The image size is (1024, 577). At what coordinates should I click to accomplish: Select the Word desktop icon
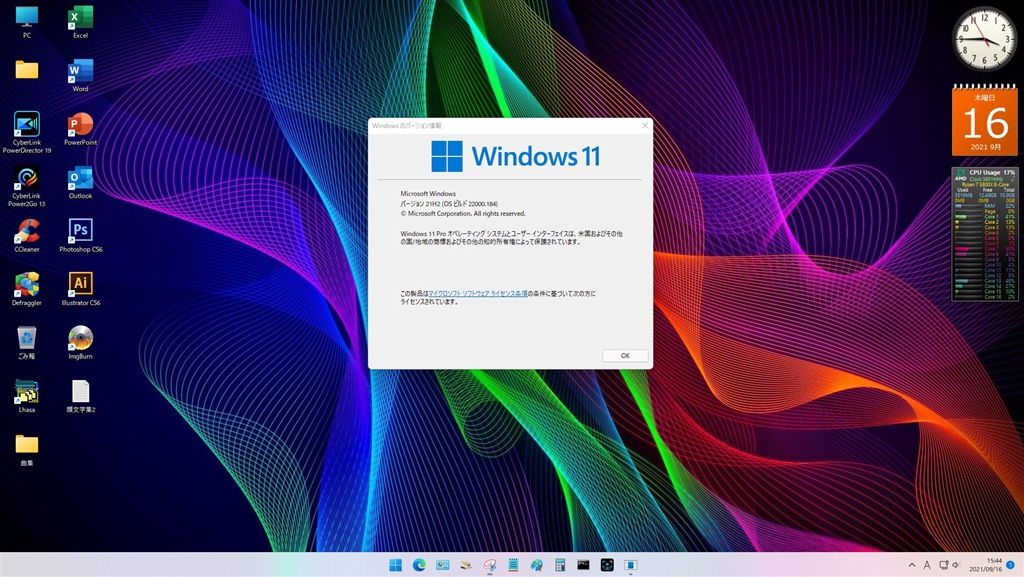pyautogui.click(x=80, y=72)
